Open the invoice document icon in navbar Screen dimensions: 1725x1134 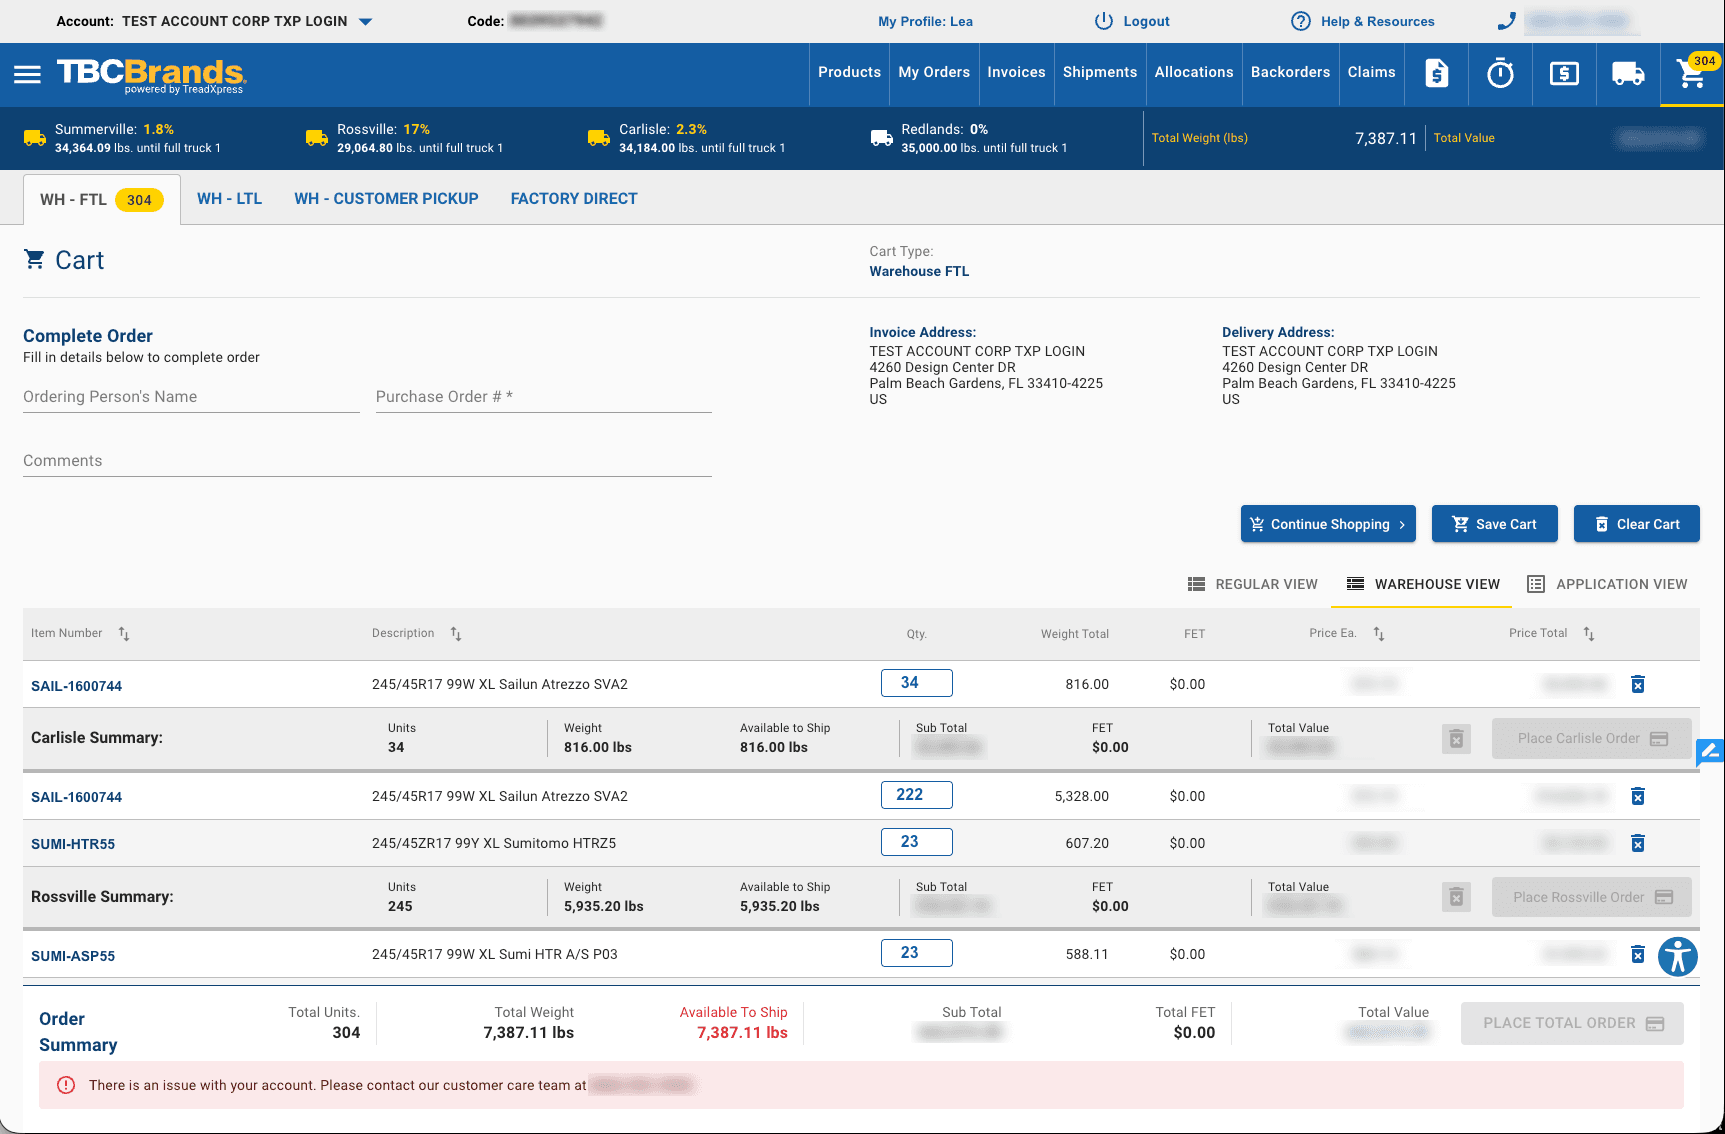click(x=1436, y=73)
